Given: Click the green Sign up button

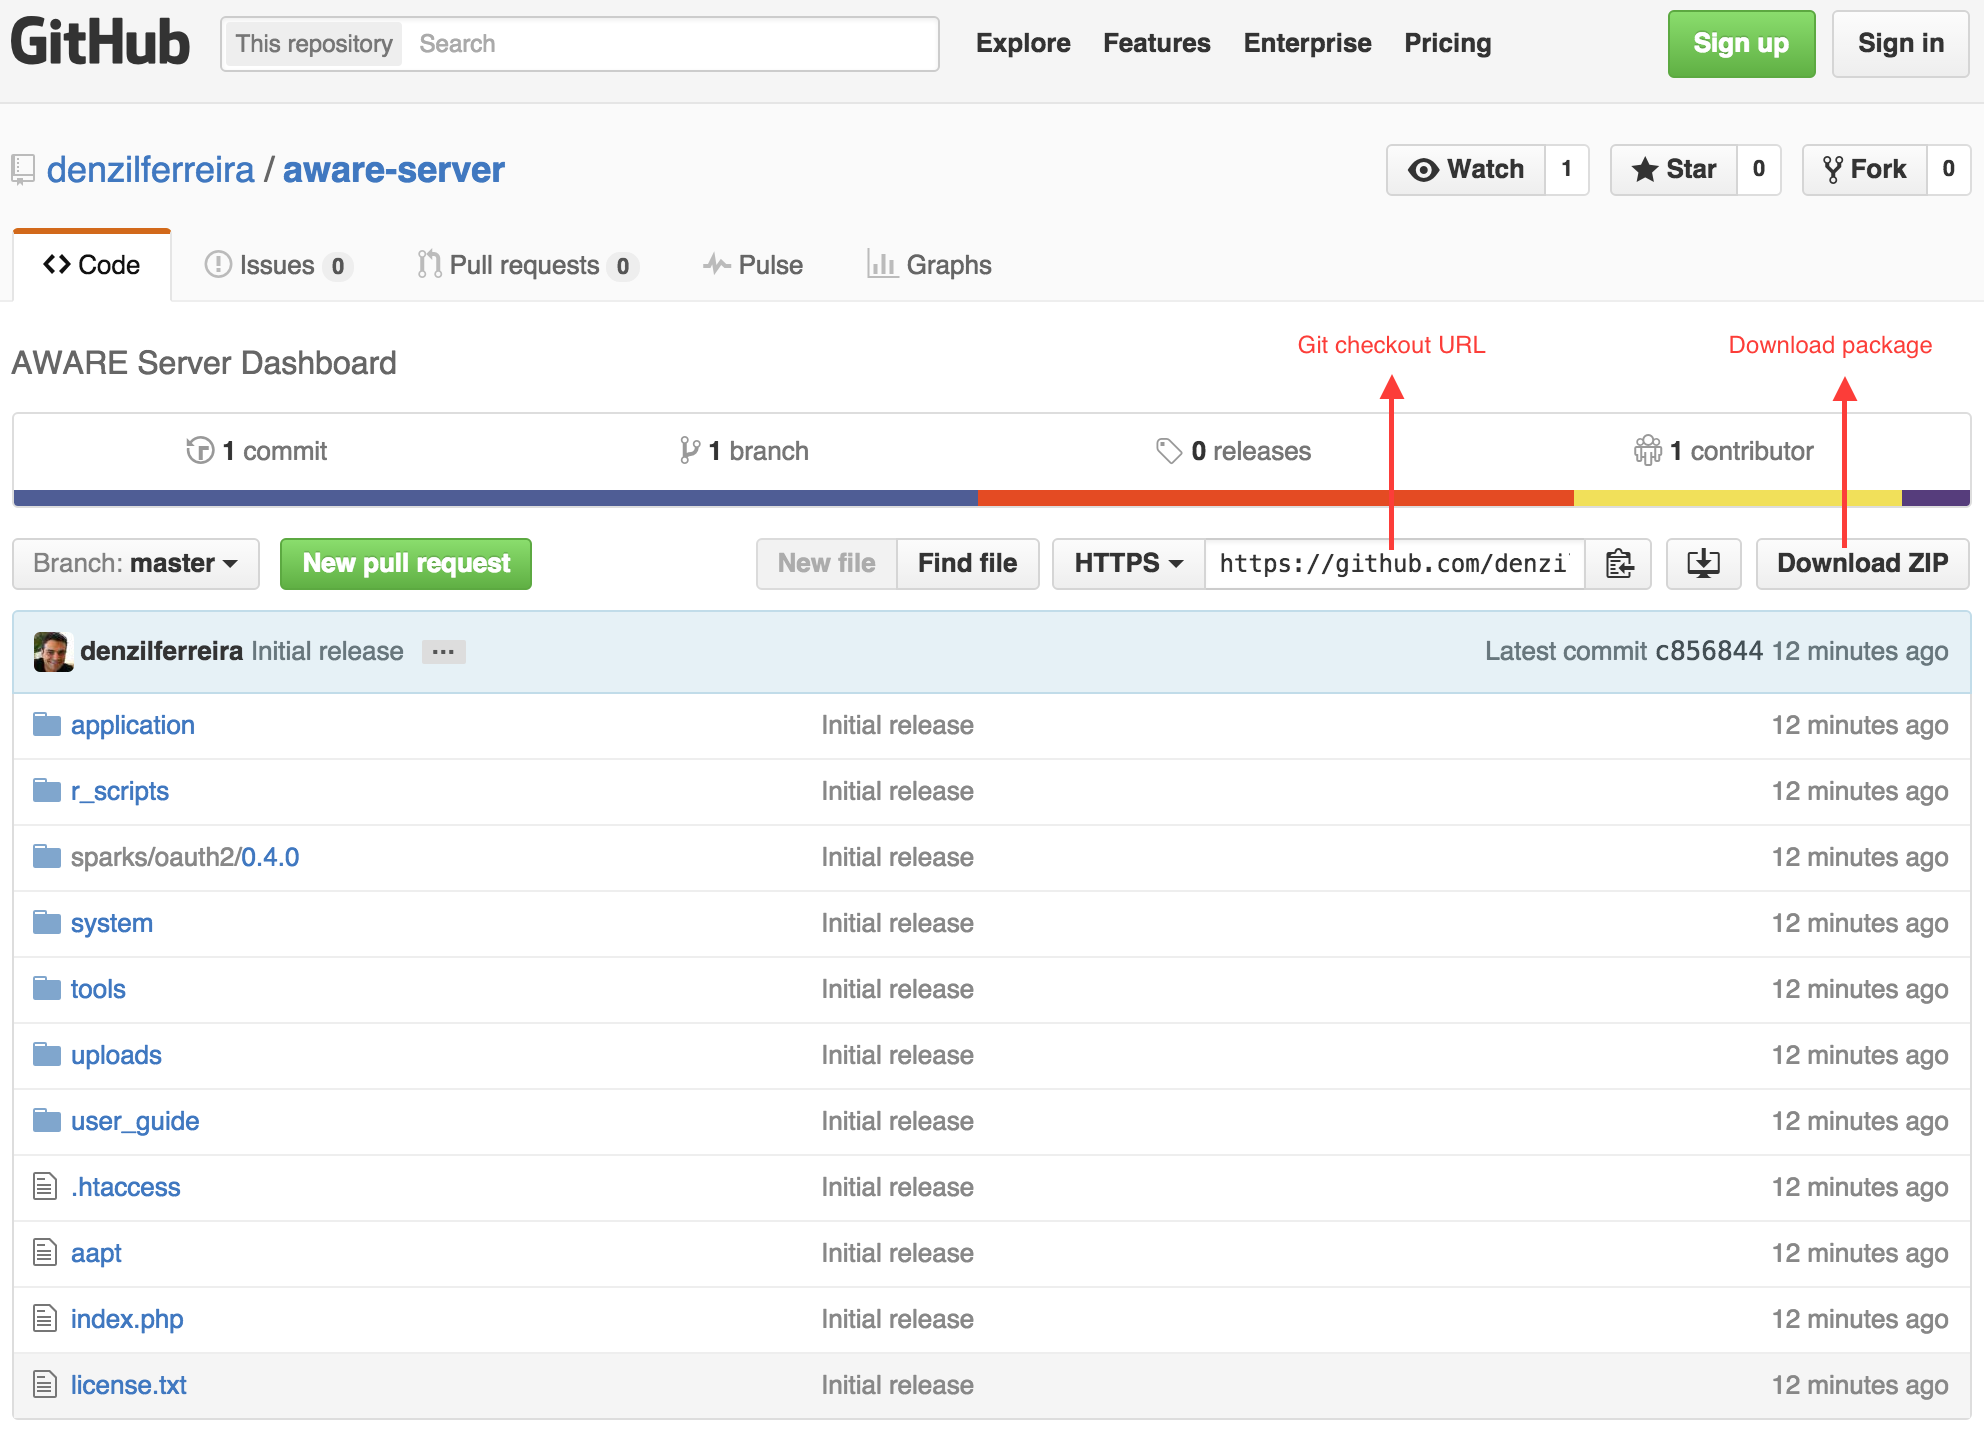Looking at the screenshot, I should 1741,44.
